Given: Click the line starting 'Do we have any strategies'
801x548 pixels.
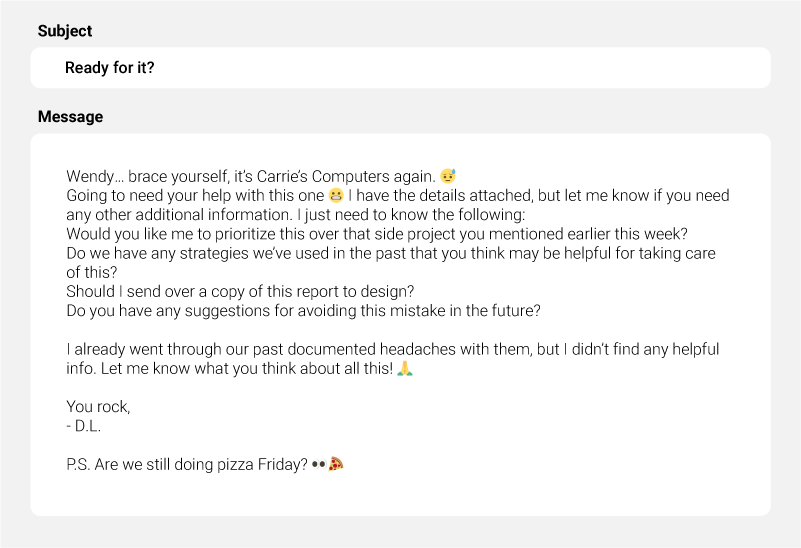Looking at the screenshot, I should pyautogui.click(x=390, y=253).
